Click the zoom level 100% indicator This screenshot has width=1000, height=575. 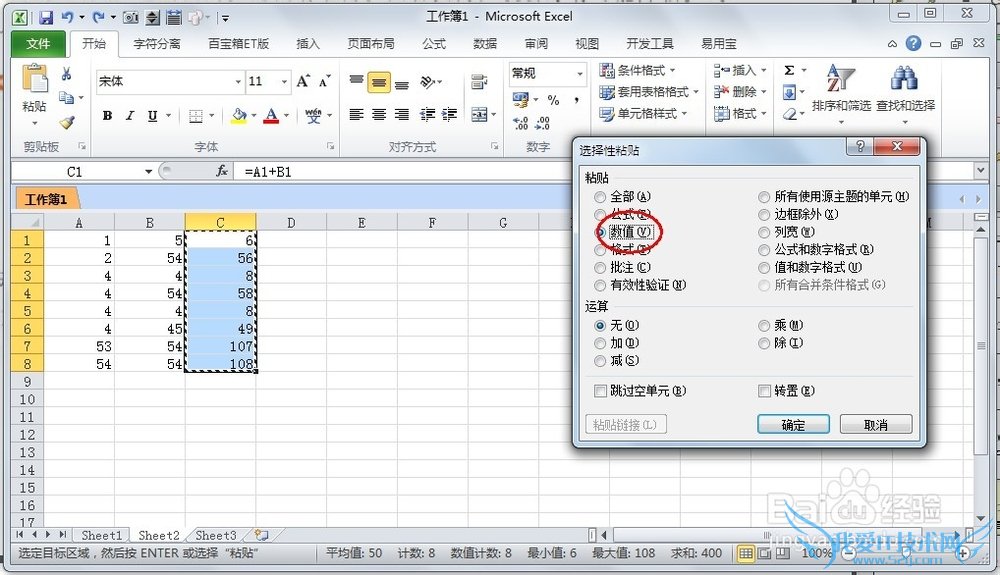(816, 553)
